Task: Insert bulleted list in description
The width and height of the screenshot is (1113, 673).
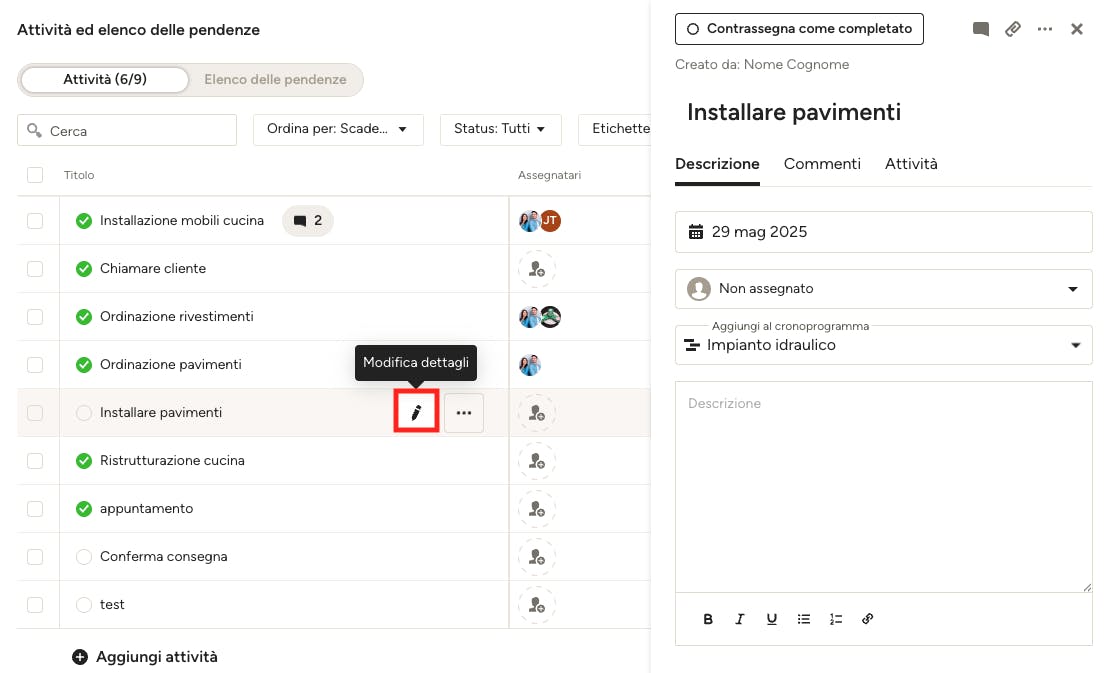Action: pyautogui.click(x=803, y=619)
